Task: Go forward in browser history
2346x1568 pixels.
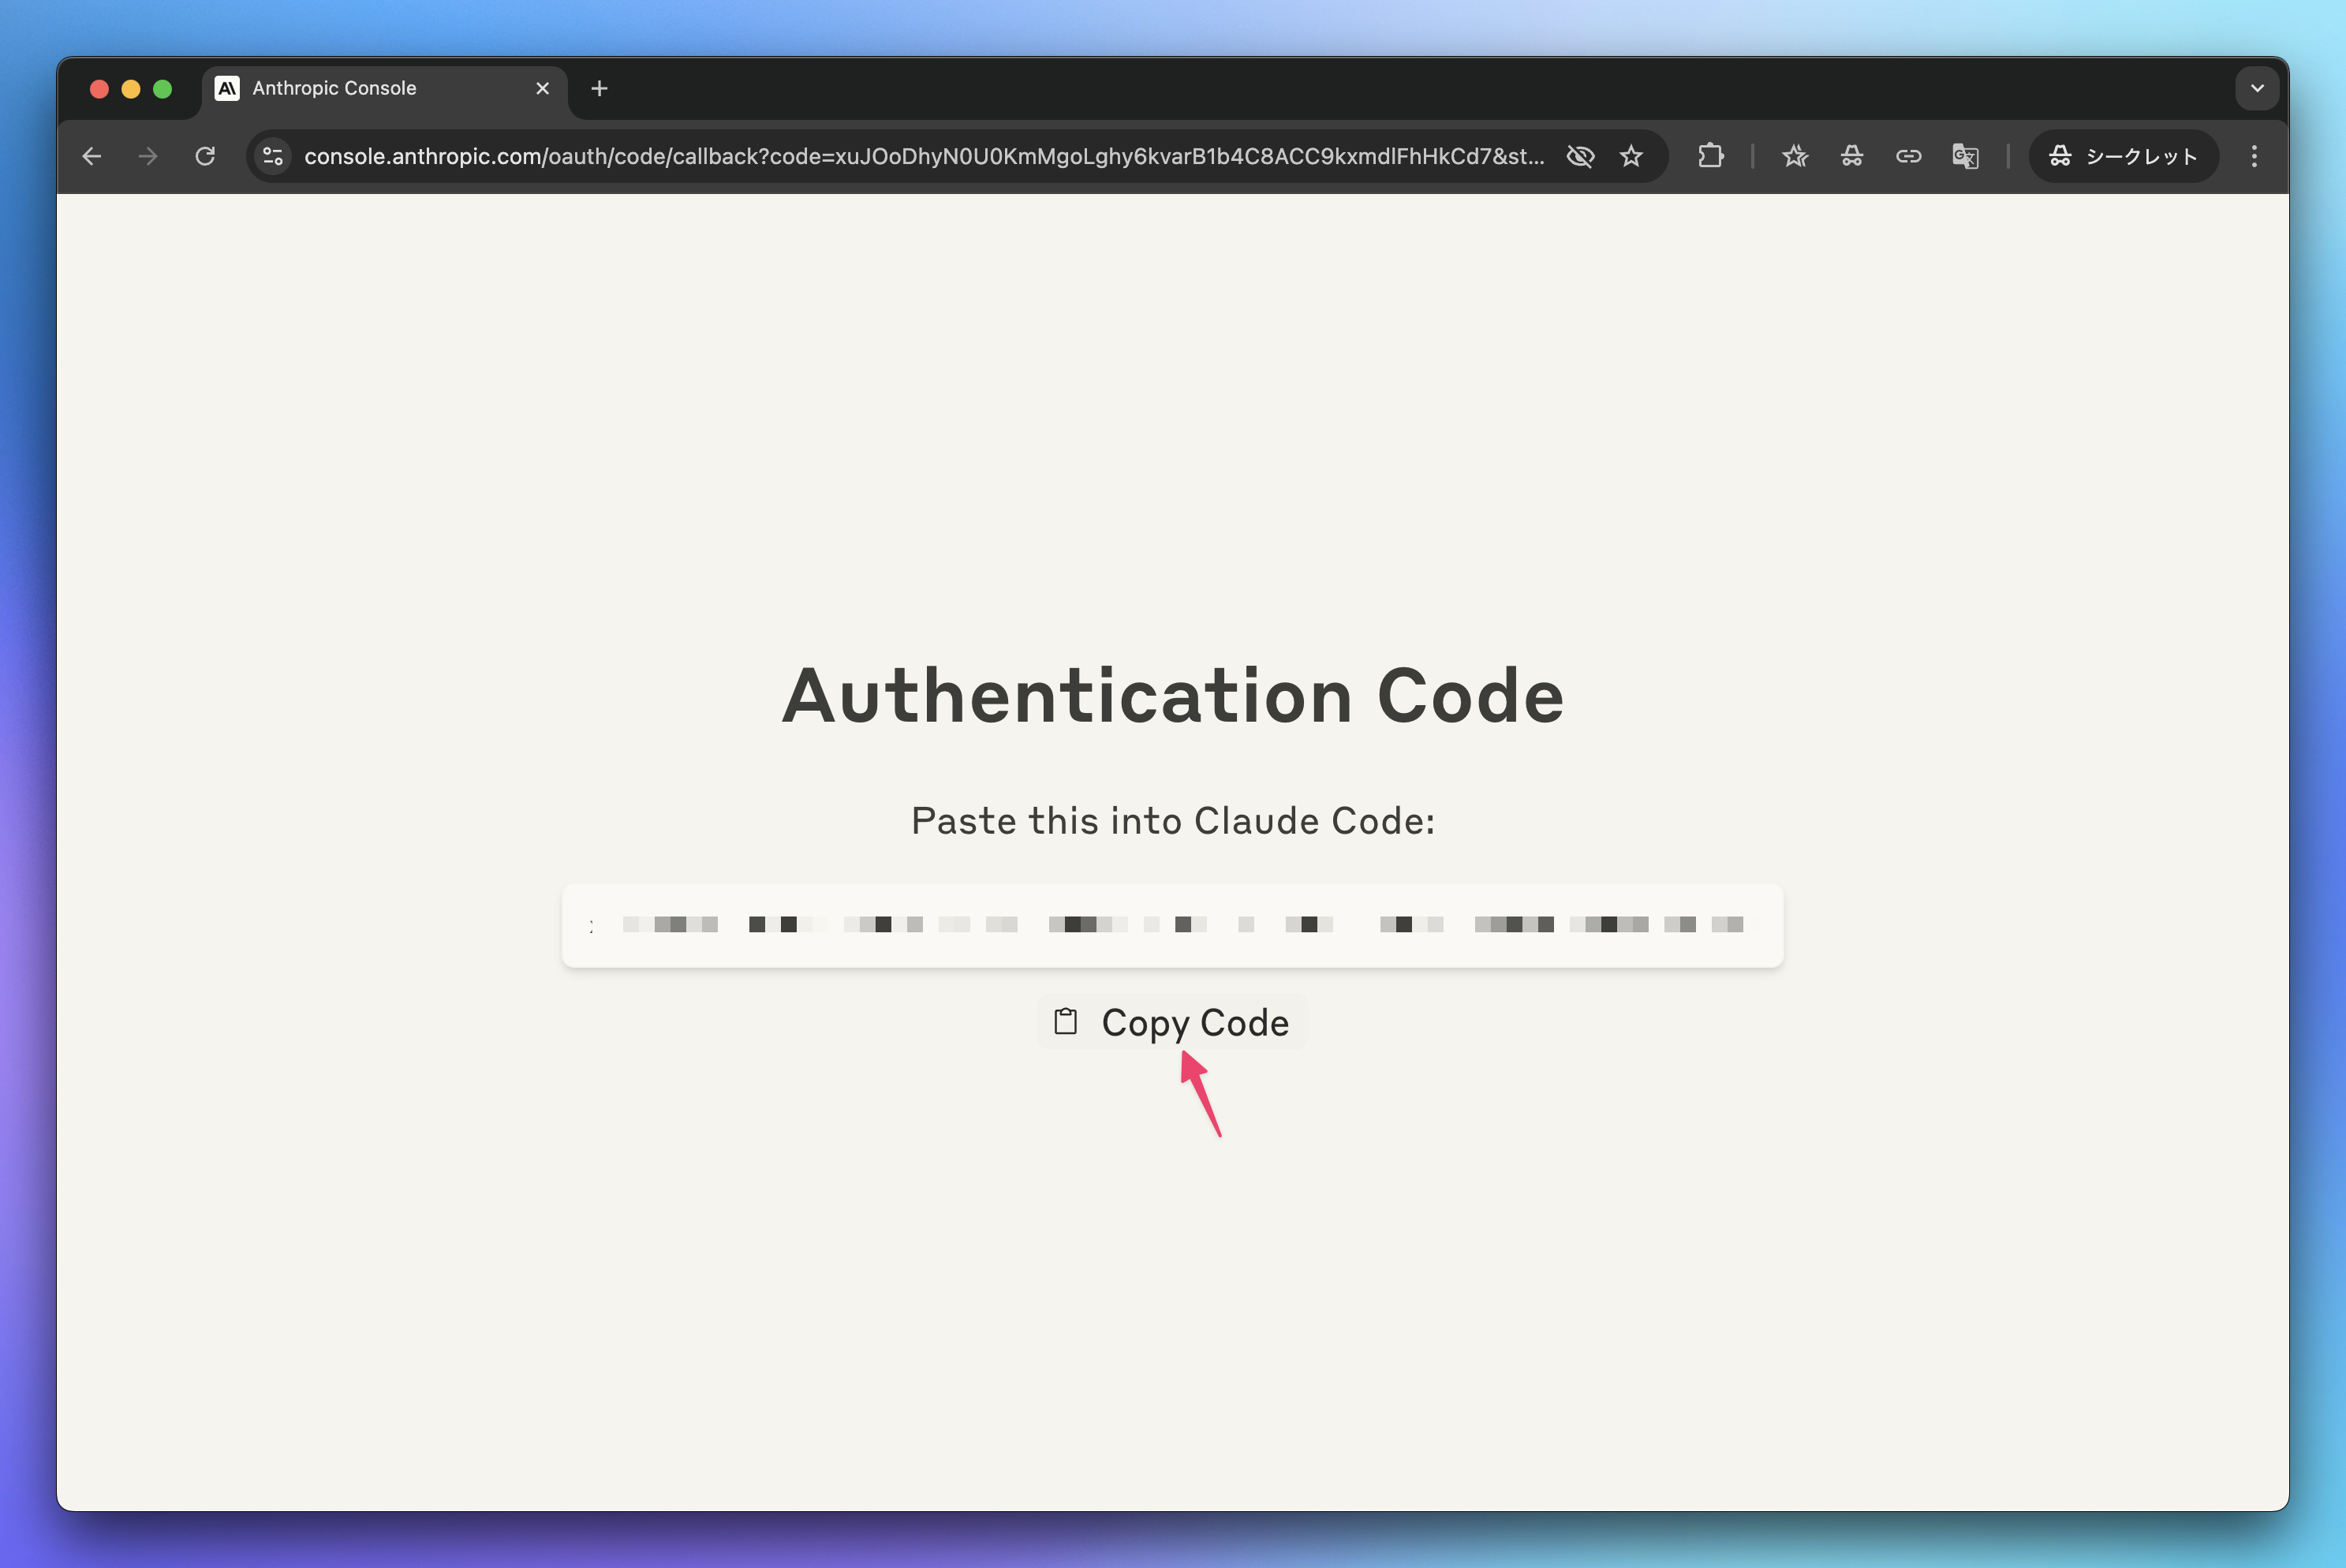Action: pos(148,156)
